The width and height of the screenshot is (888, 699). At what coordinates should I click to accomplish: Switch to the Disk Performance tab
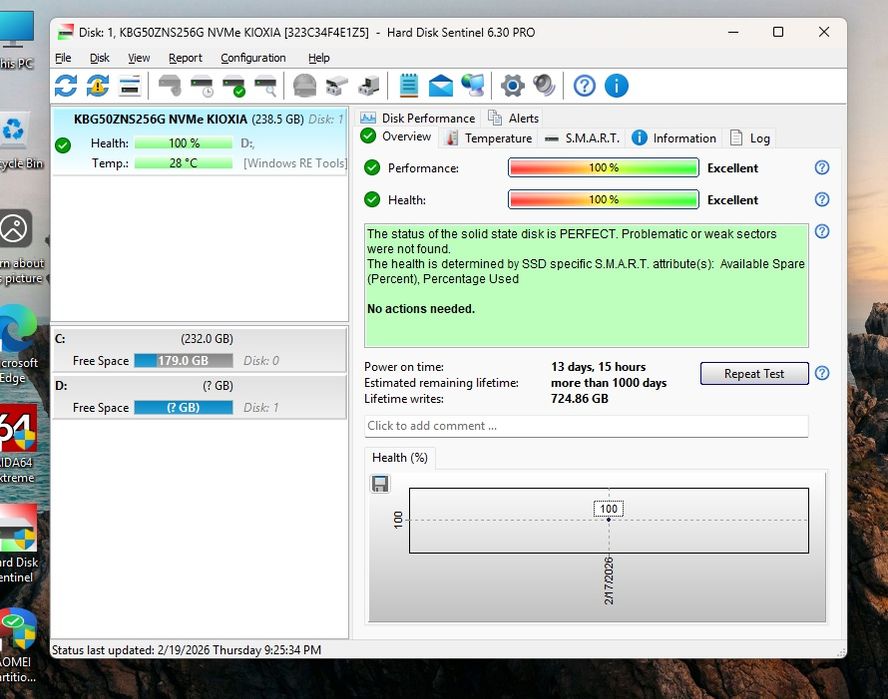[418, 118]
